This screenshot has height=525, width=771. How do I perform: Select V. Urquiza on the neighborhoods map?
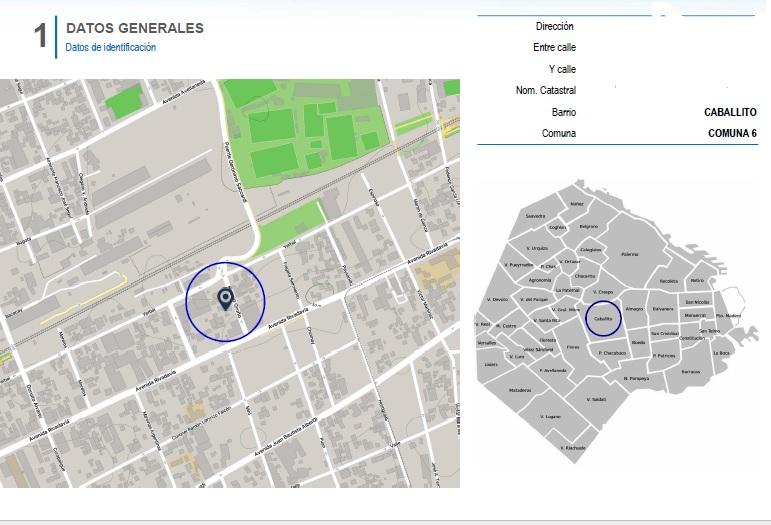click(x=537, y=248)
